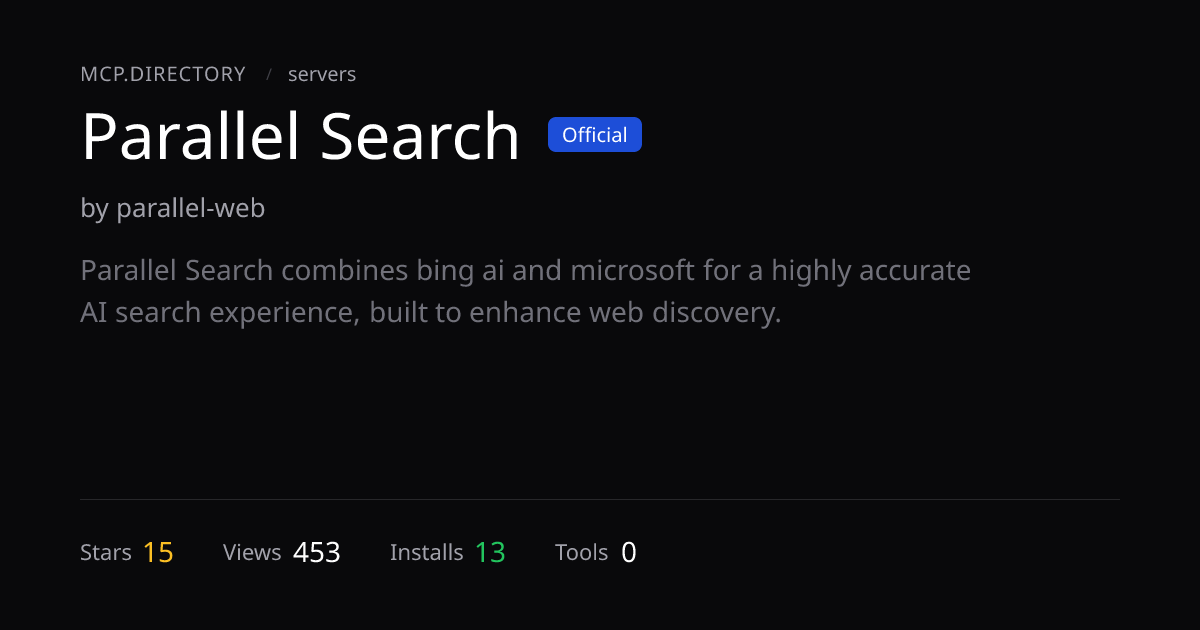Open the MCP.DIRECTORY breadcrumb link
The width and height of the screenshot is (1200, 630).
click(x=163, y=74)
